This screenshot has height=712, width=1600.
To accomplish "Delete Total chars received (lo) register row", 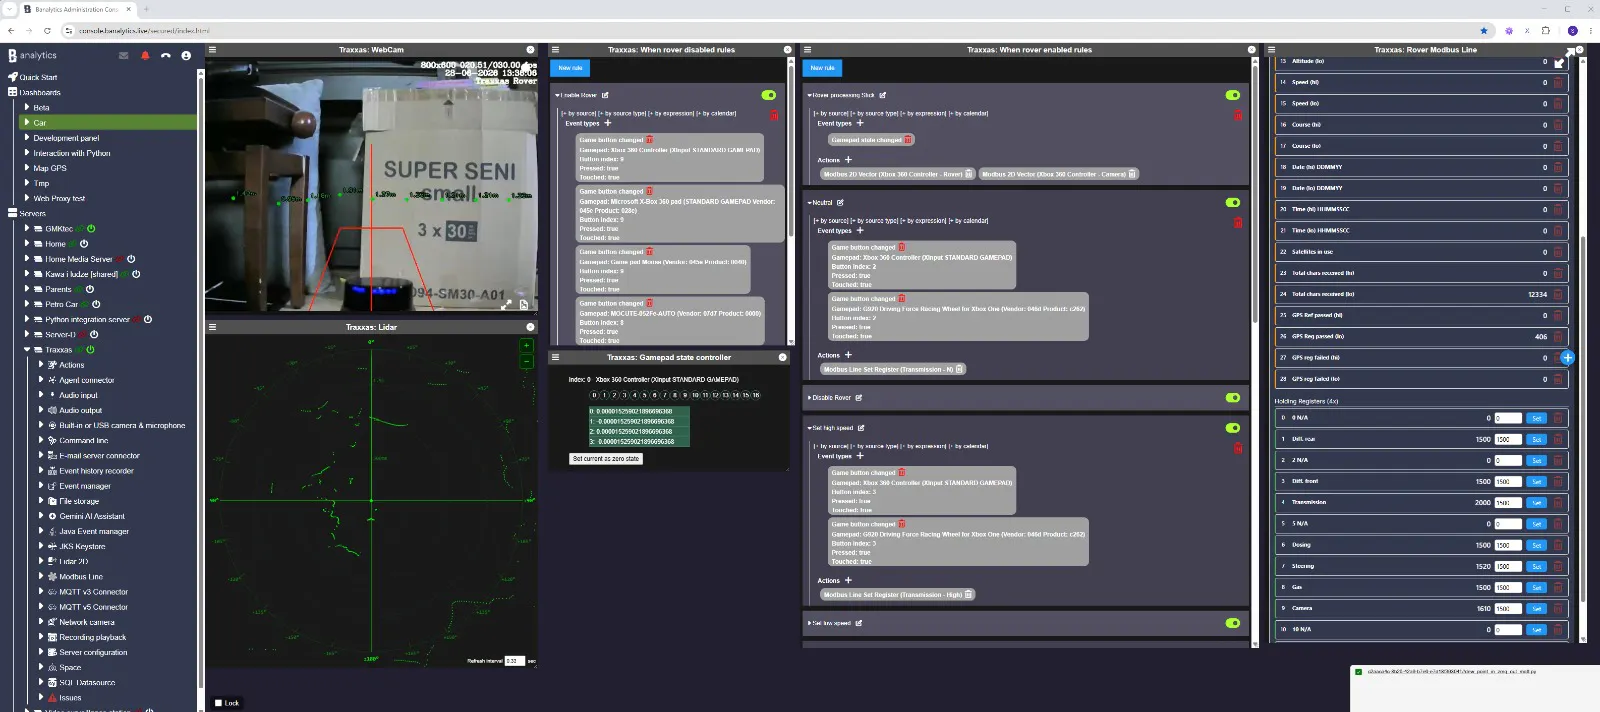I will tap(1557, 294).
